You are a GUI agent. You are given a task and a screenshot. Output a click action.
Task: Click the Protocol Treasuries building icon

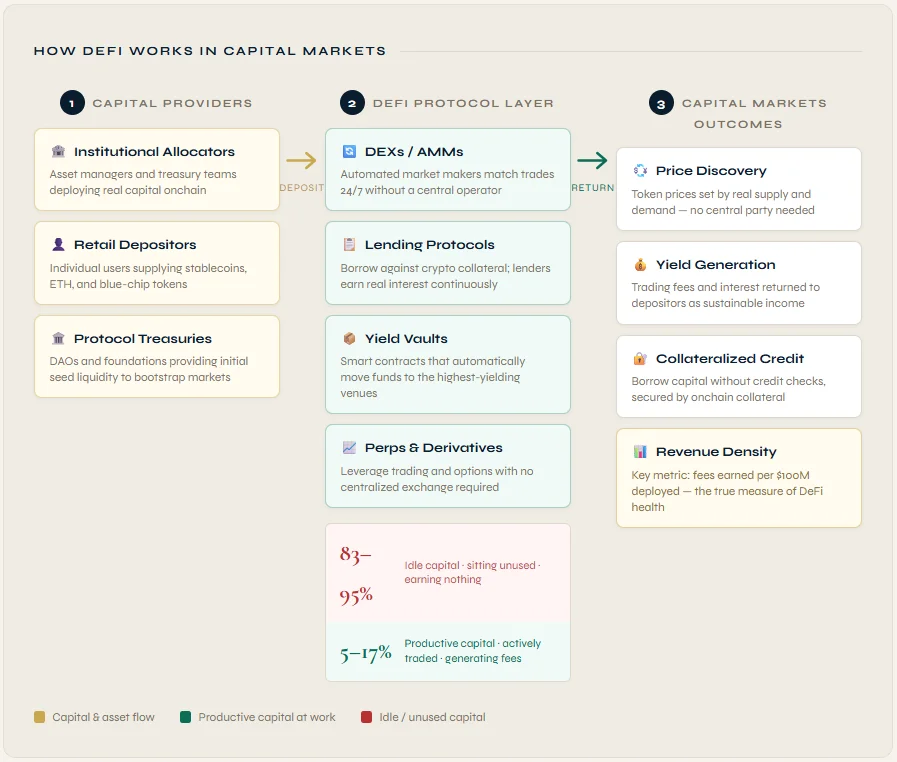58,339
